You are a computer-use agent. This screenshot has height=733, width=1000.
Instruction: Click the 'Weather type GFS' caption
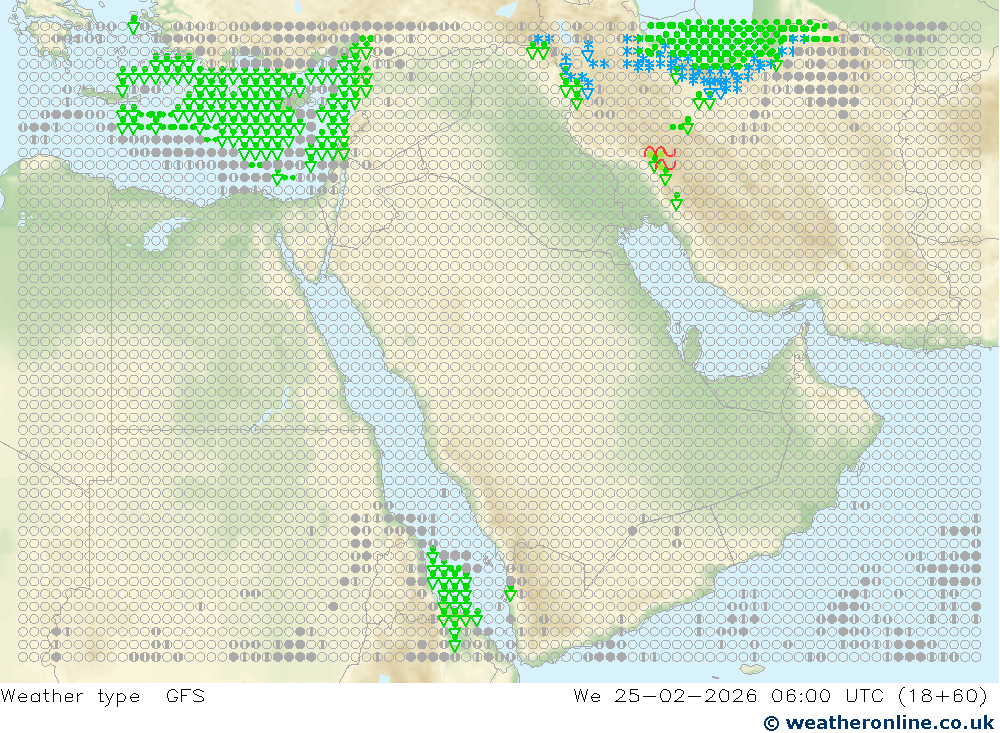click(x=103, y=695)
